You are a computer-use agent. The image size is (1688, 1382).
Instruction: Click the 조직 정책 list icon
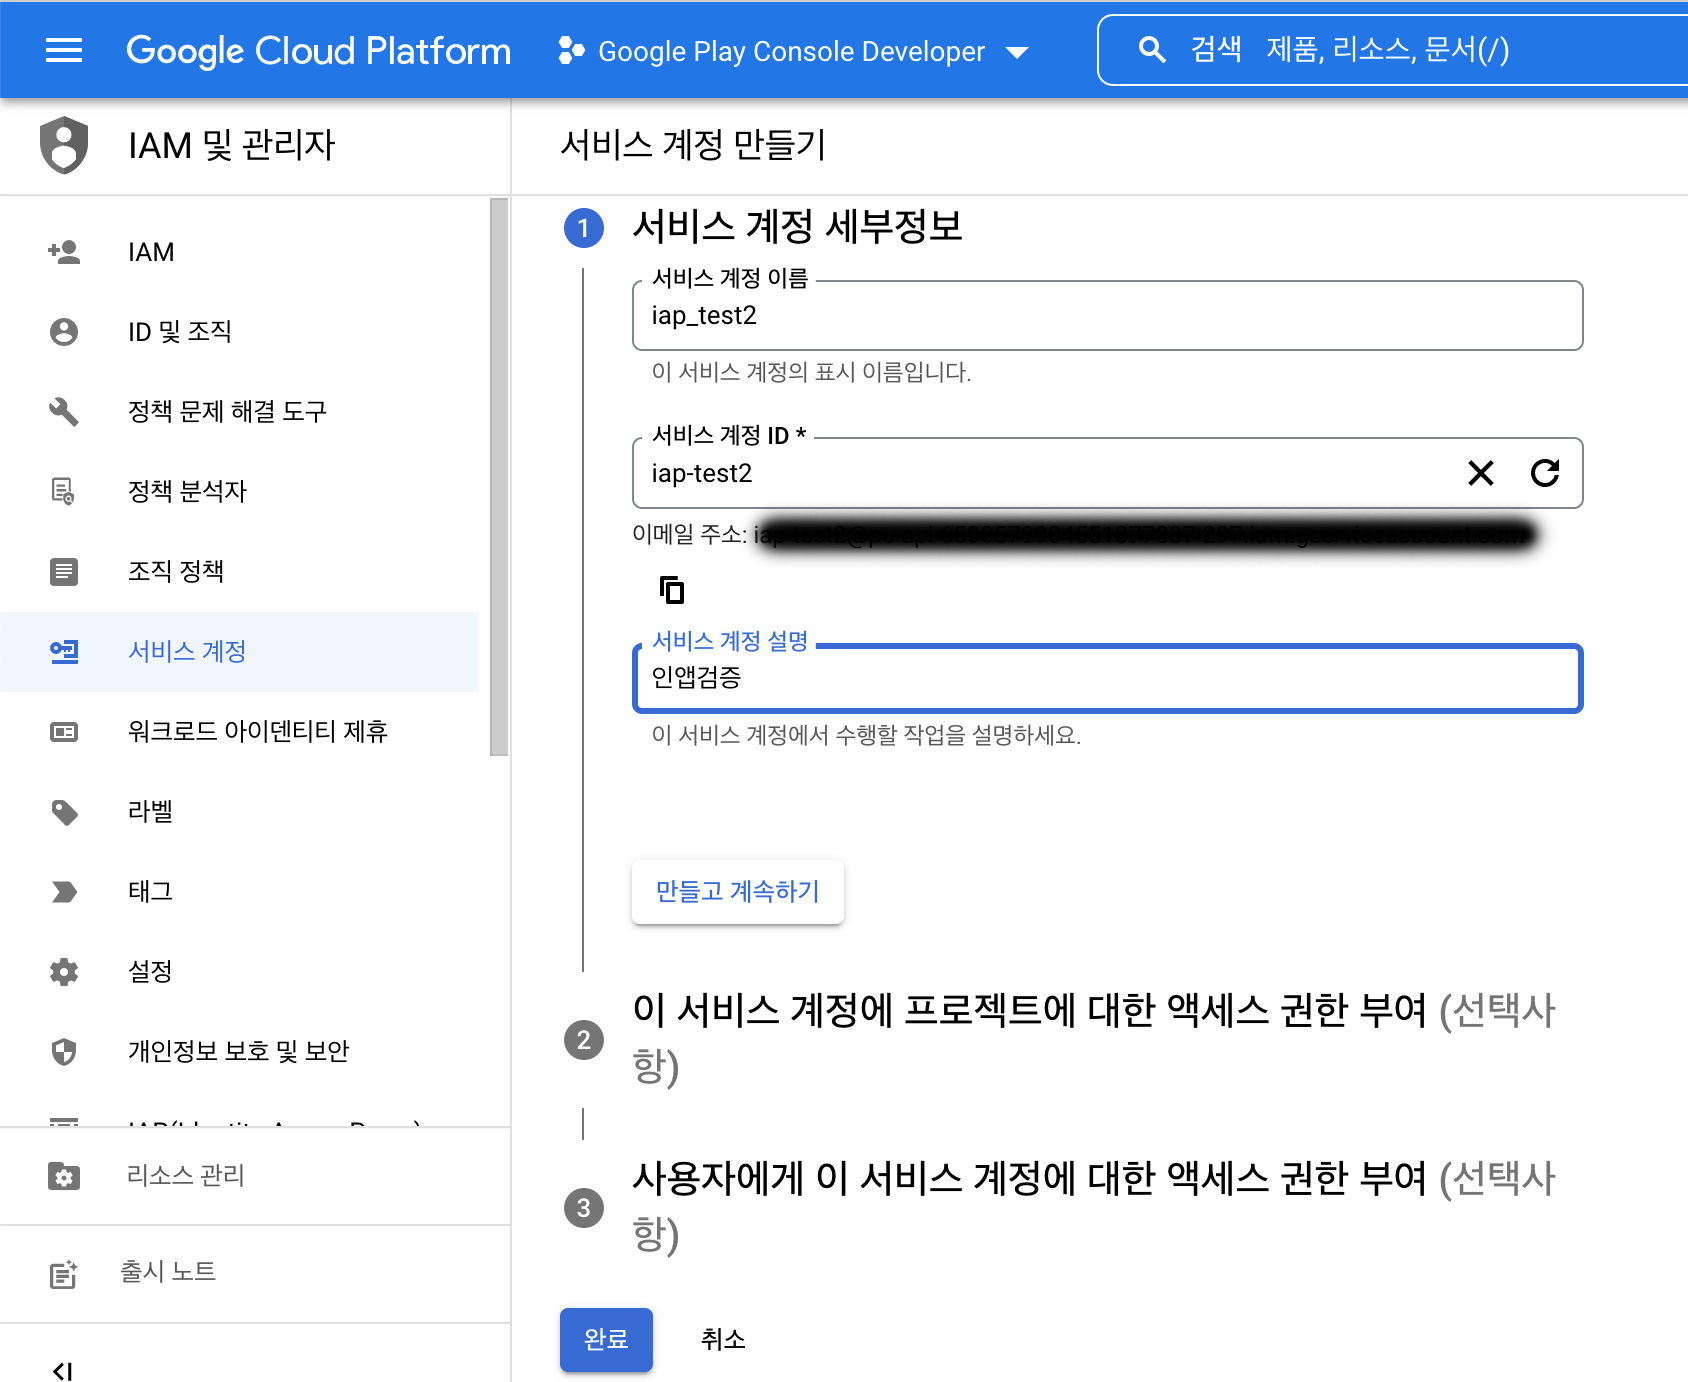pyautogui.click(x=64, y=571)
